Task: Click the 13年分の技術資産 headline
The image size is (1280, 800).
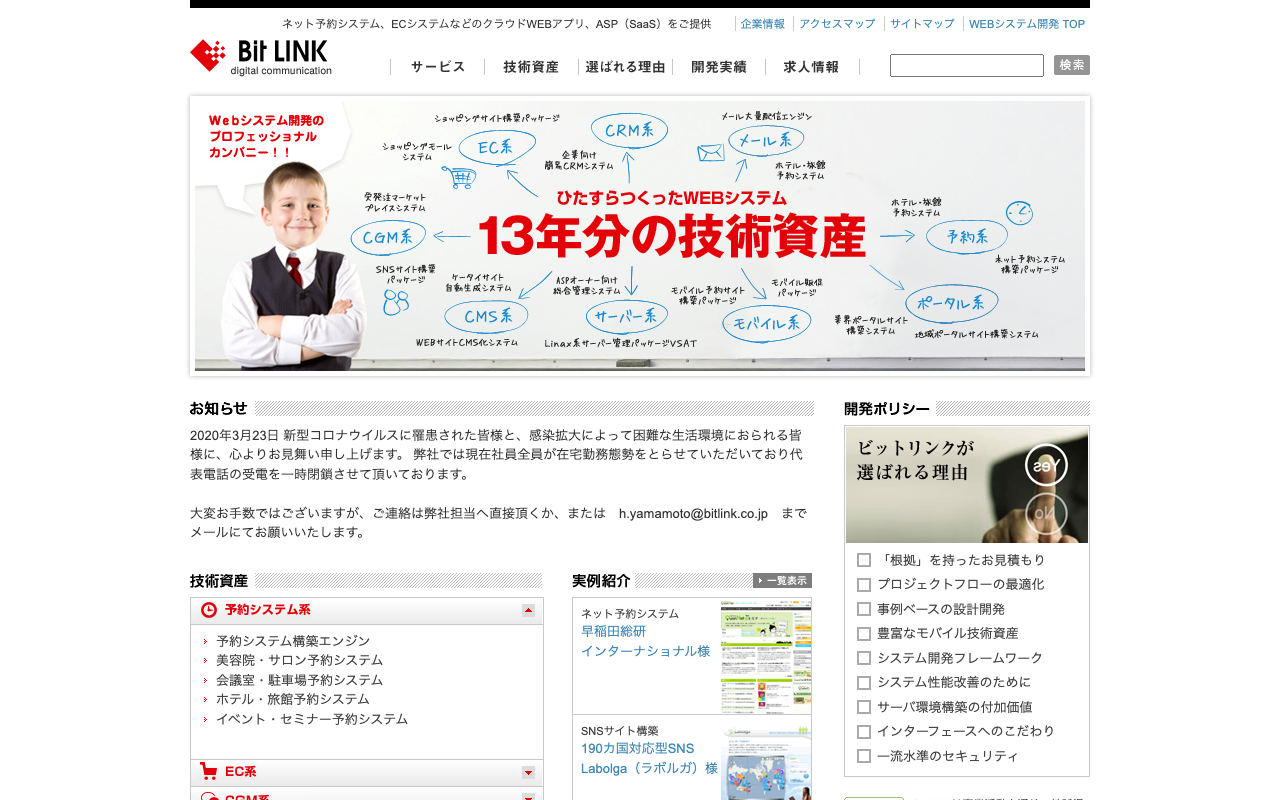Action: click(x=672, y=236)
